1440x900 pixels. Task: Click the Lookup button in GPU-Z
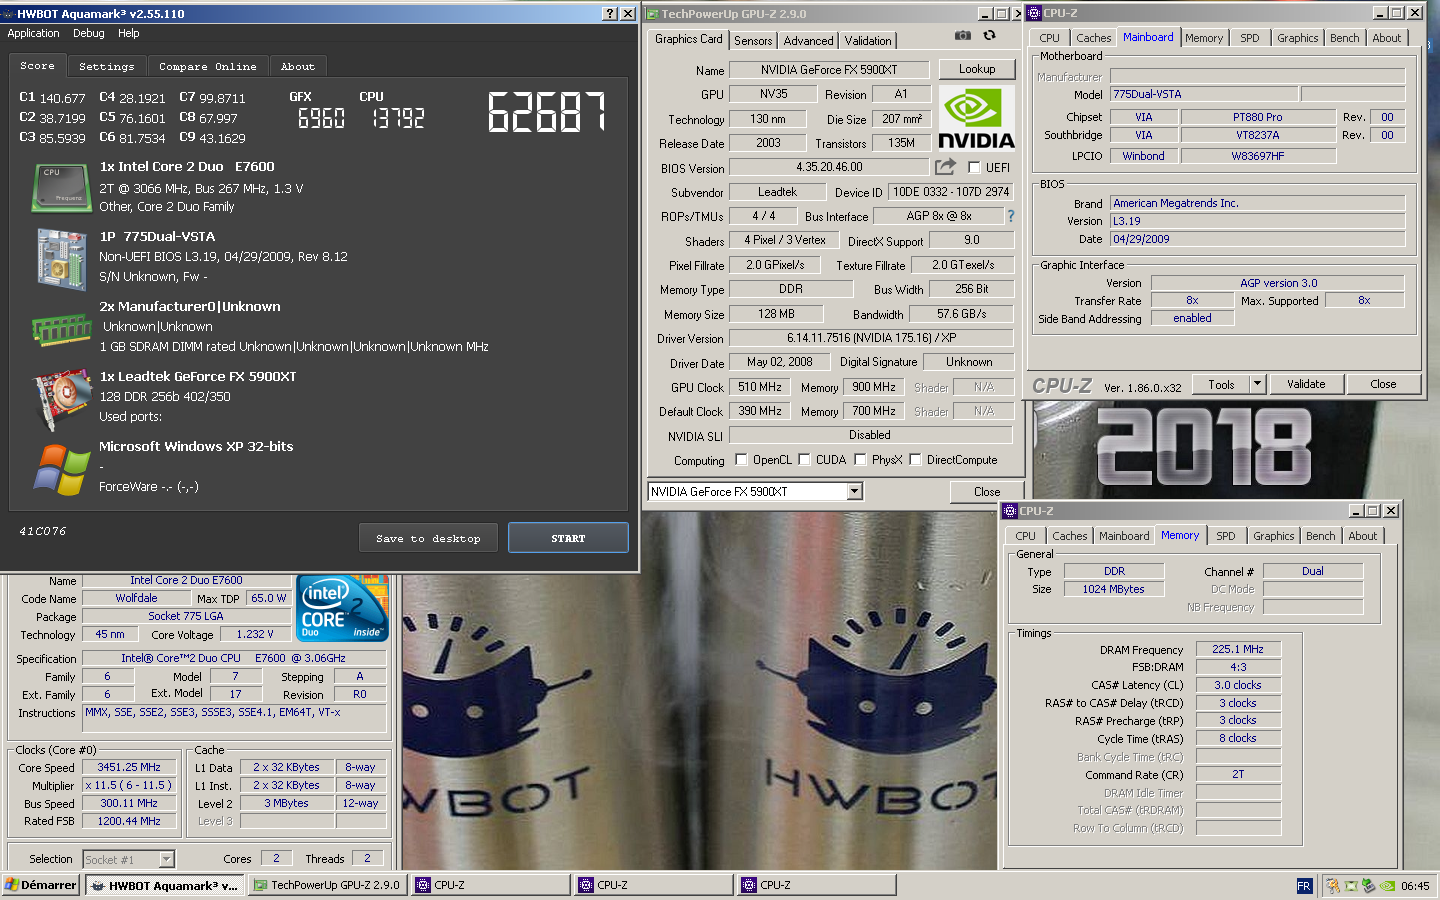(x=977, y=69)
